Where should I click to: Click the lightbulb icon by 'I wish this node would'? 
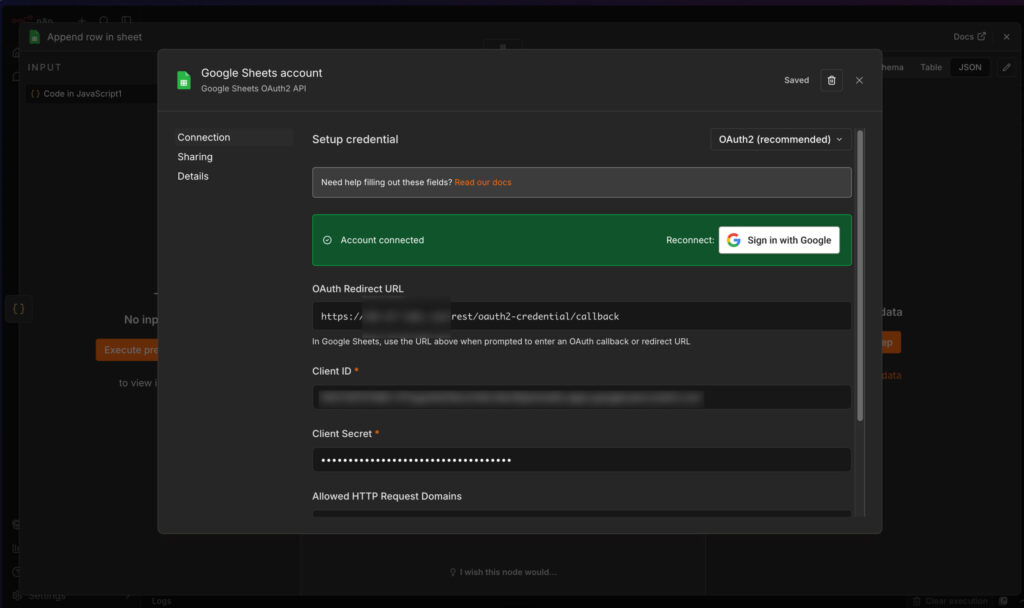coord(453,572)
